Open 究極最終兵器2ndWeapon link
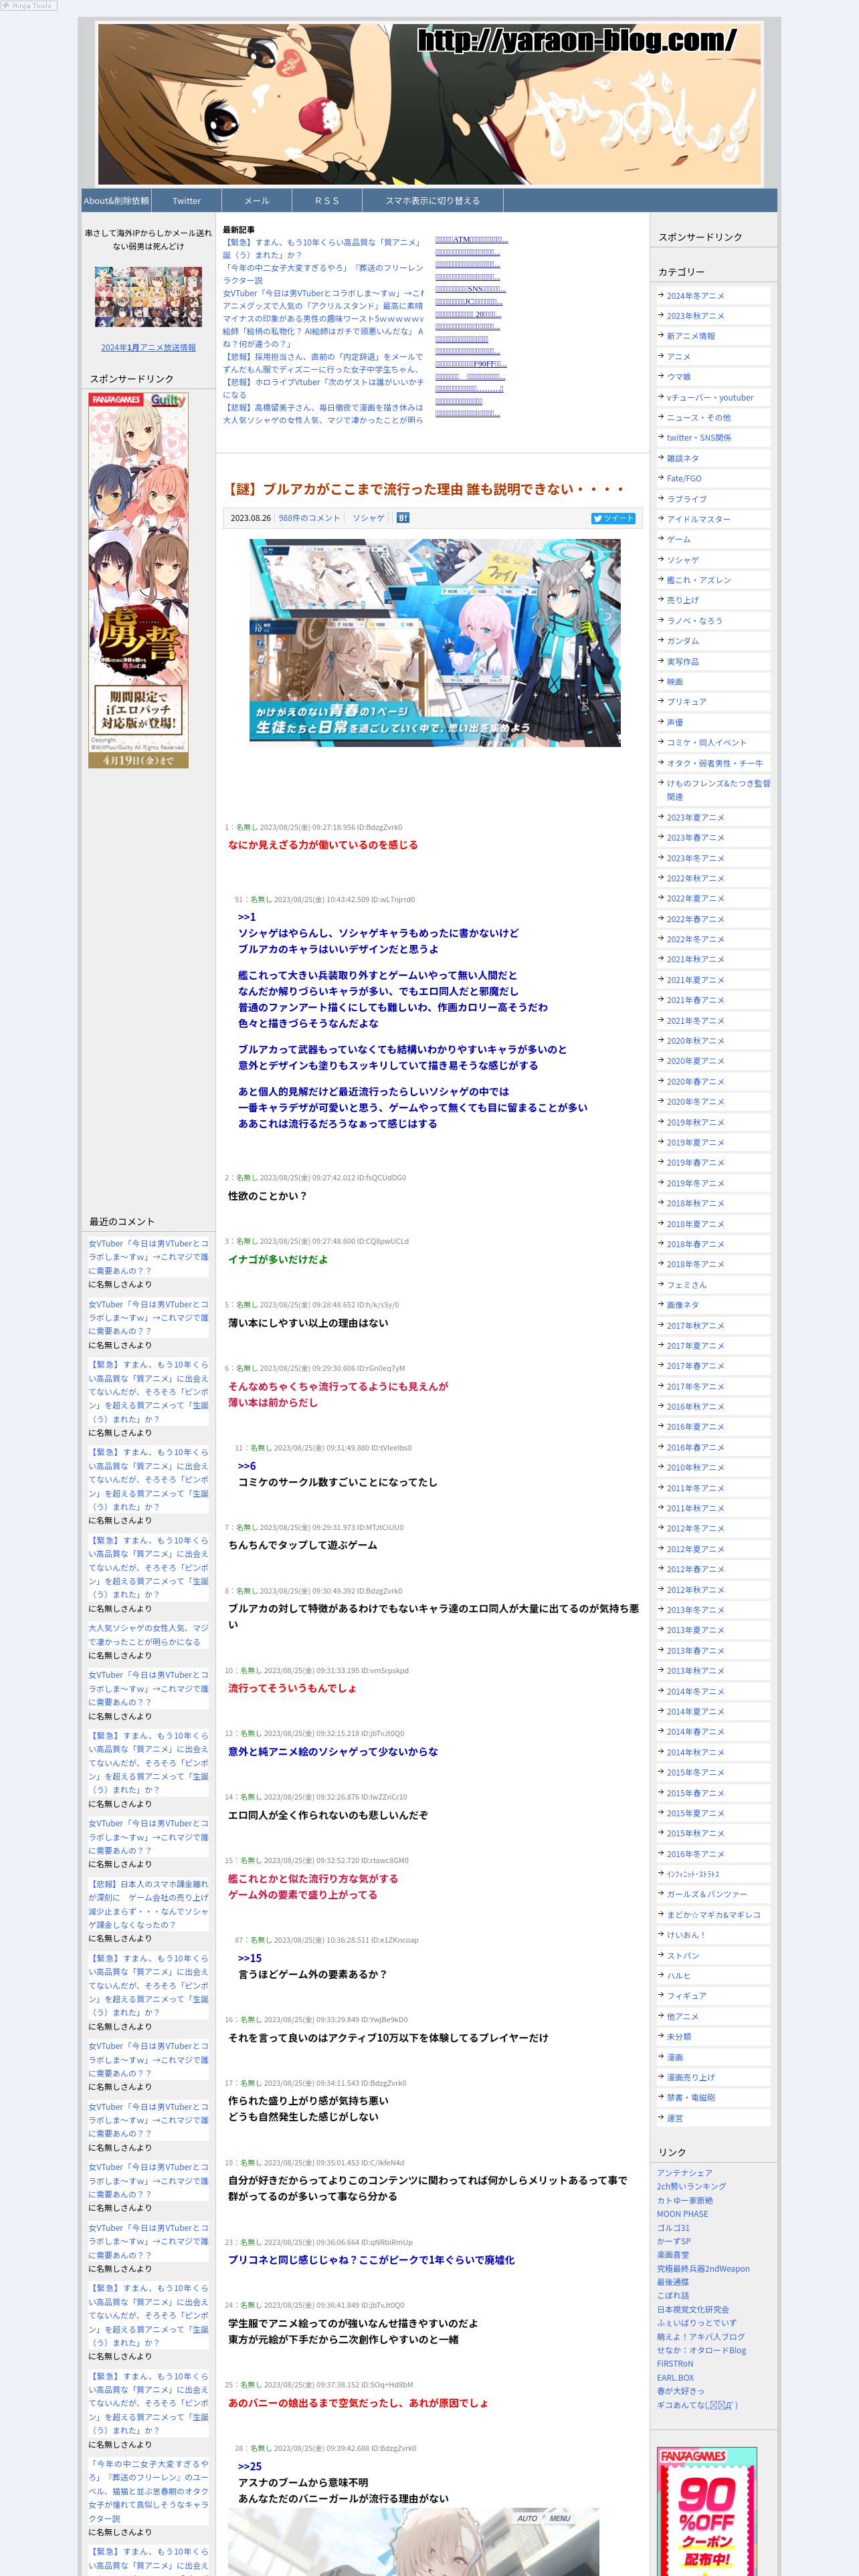Viewport: 859px width, 2576px height. point(703,2269)
